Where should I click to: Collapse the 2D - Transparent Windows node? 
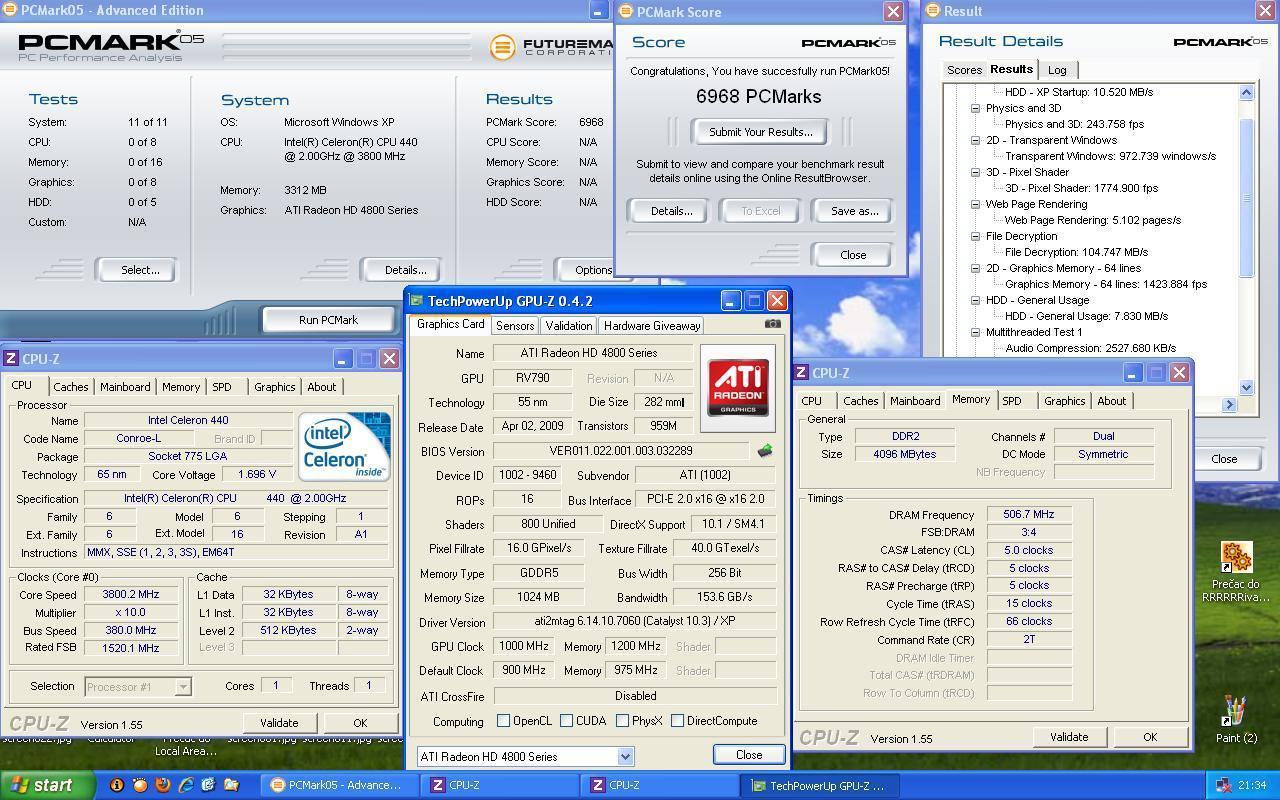pos(975,140)
